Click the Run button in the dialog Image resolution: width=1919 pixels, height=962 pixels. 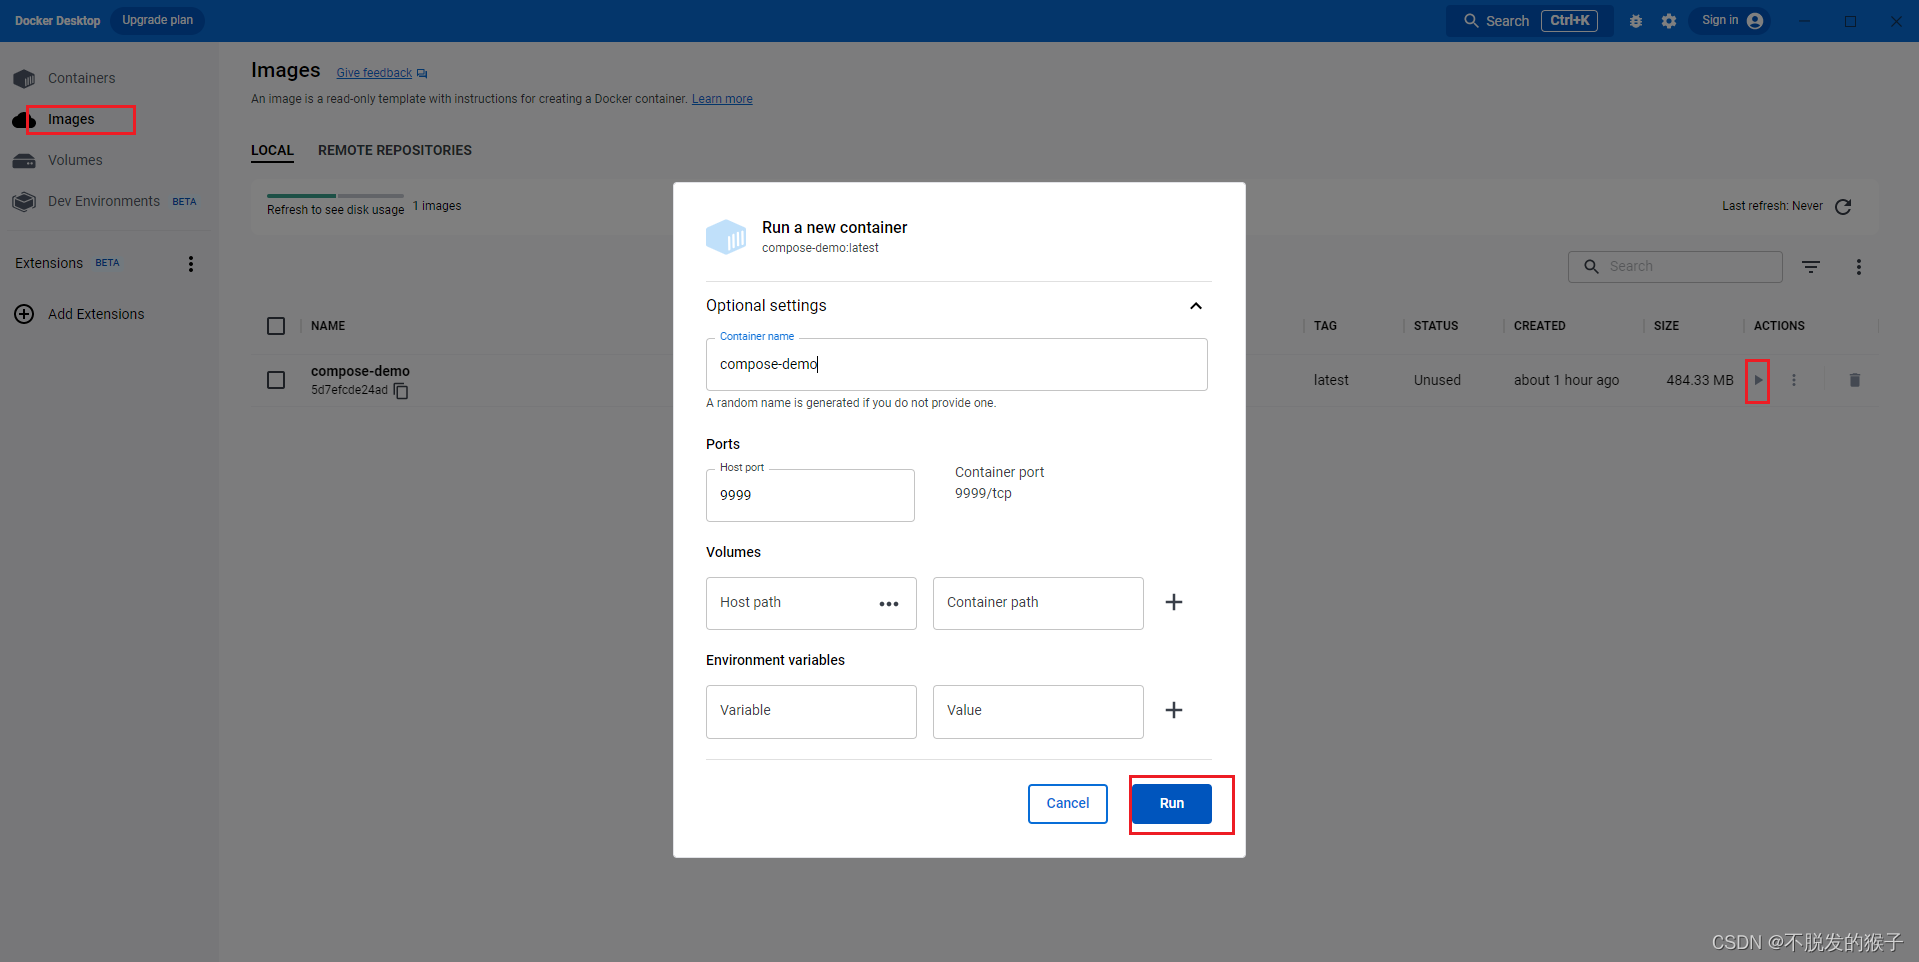point(1171,803)
